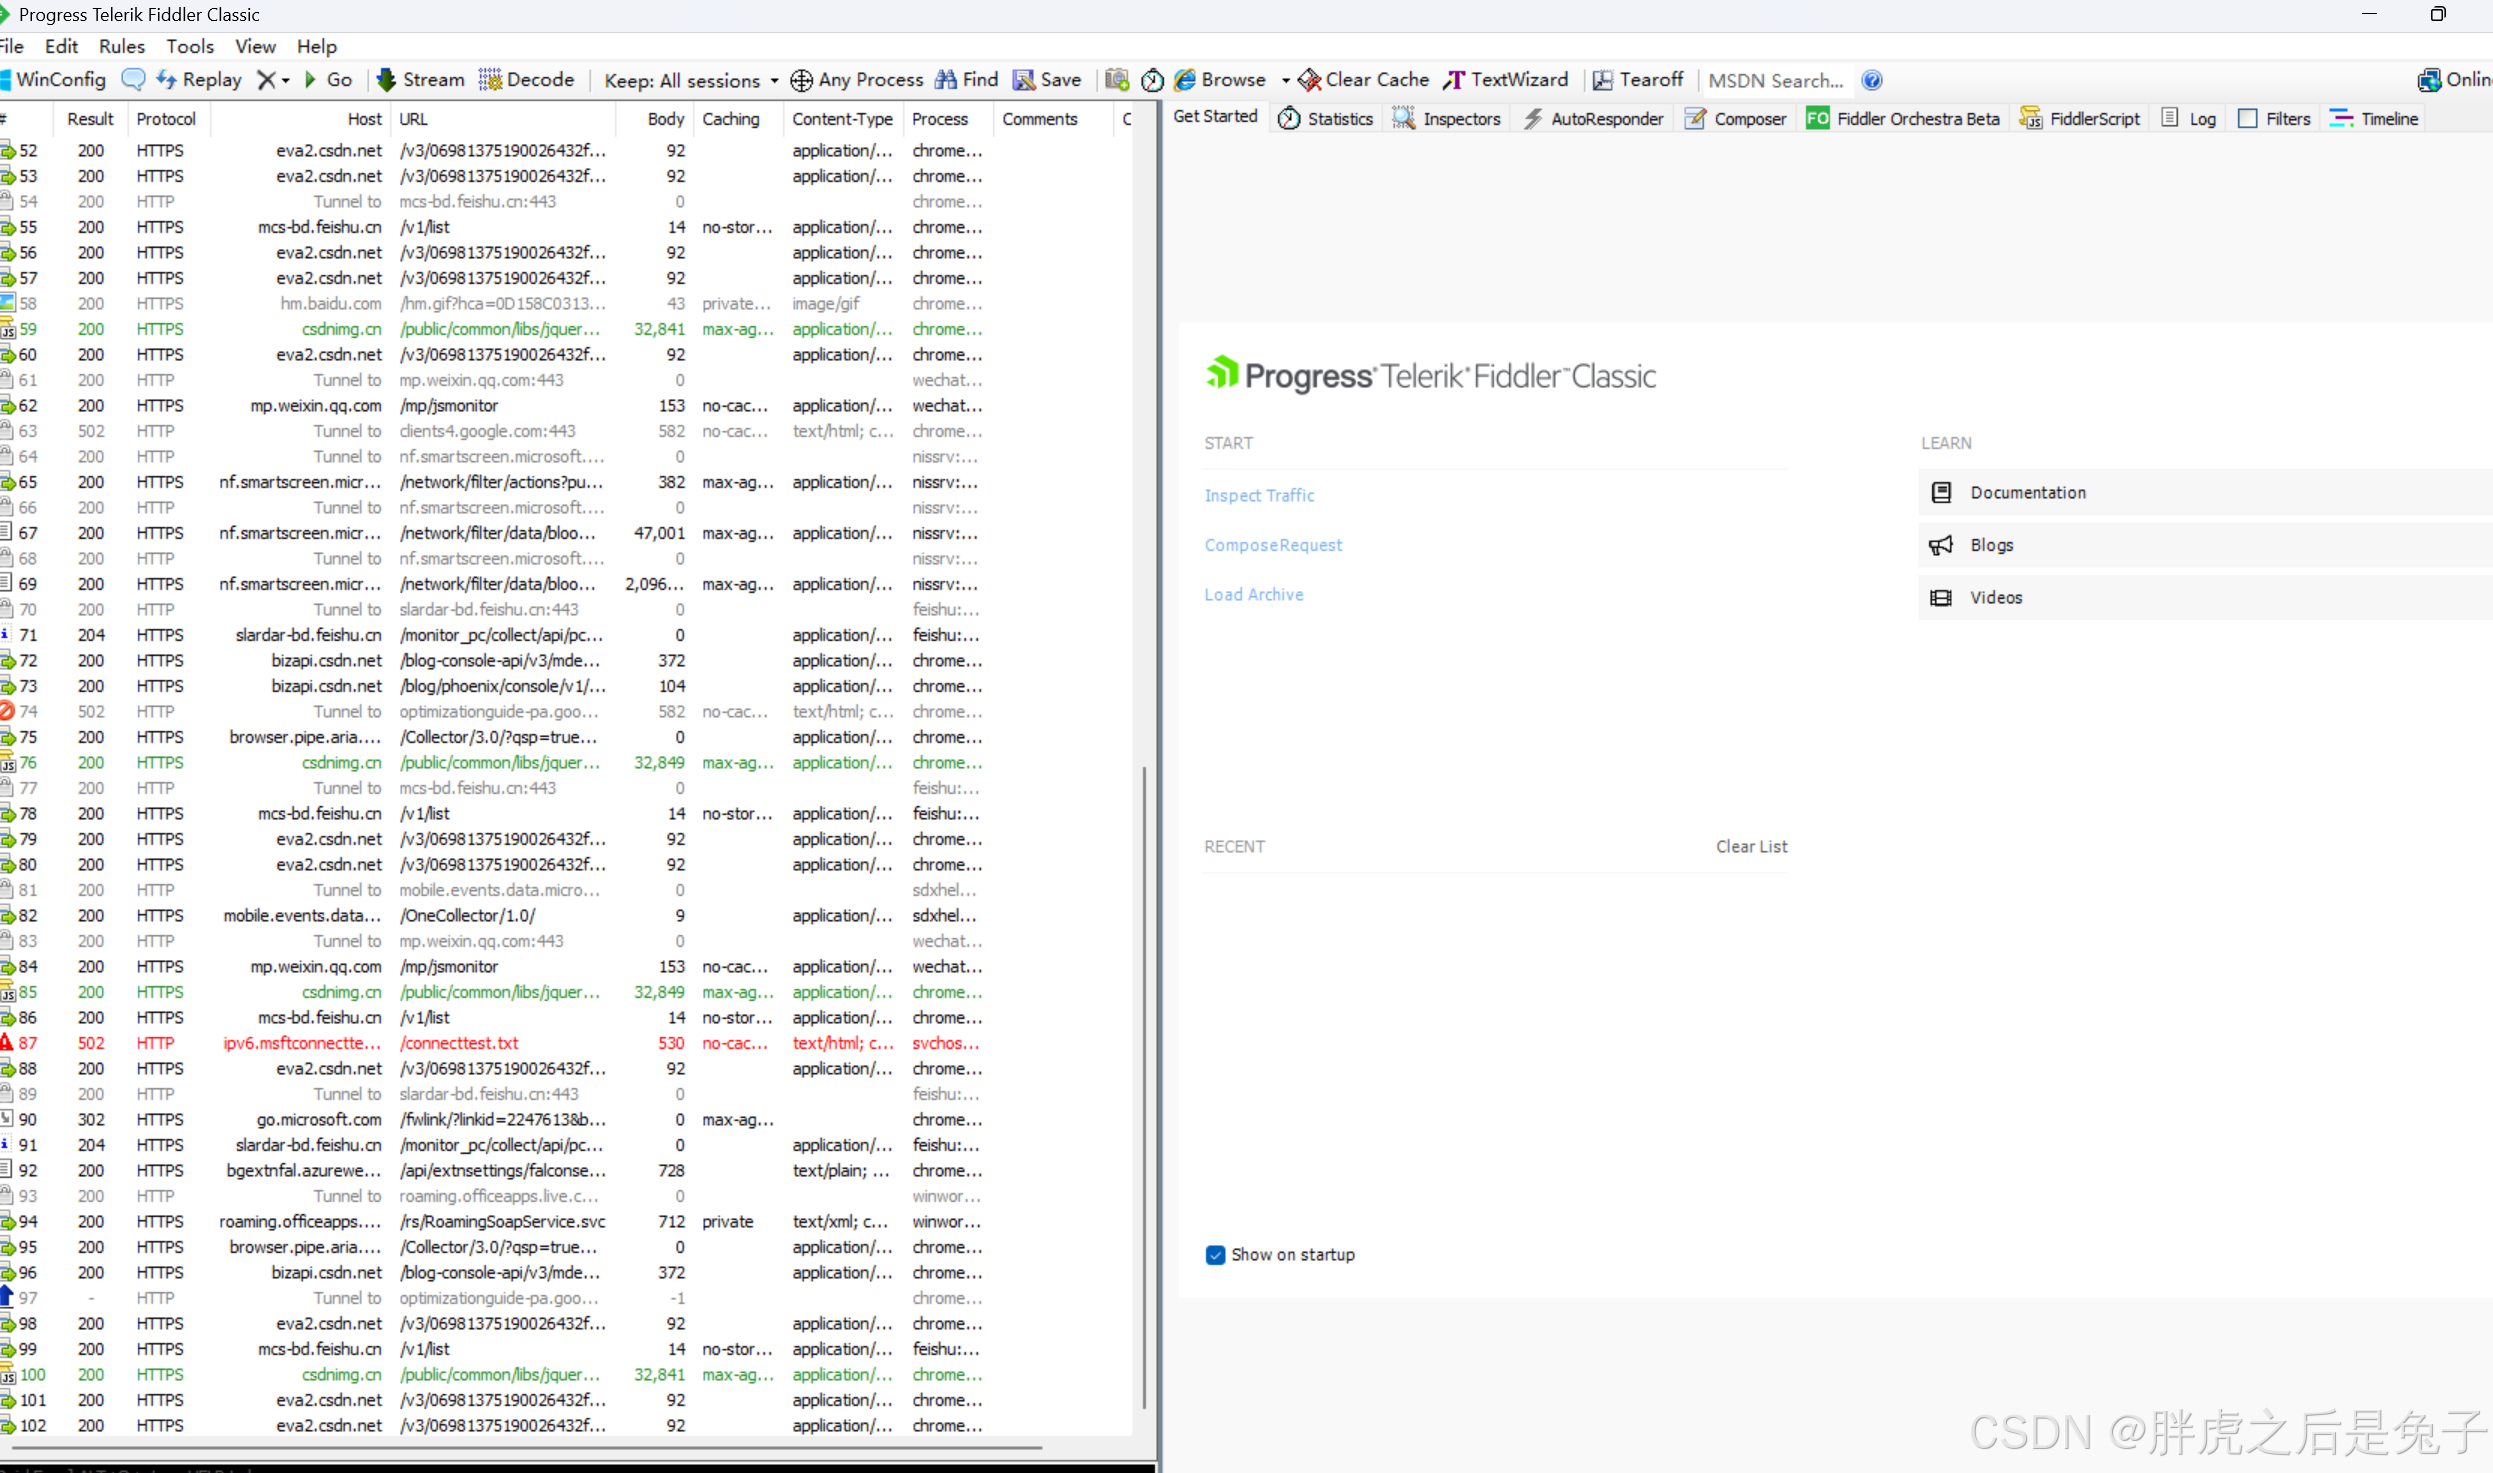
Task: Open the Browse dropdown arrow
Action: click(x=1285, y=80)
